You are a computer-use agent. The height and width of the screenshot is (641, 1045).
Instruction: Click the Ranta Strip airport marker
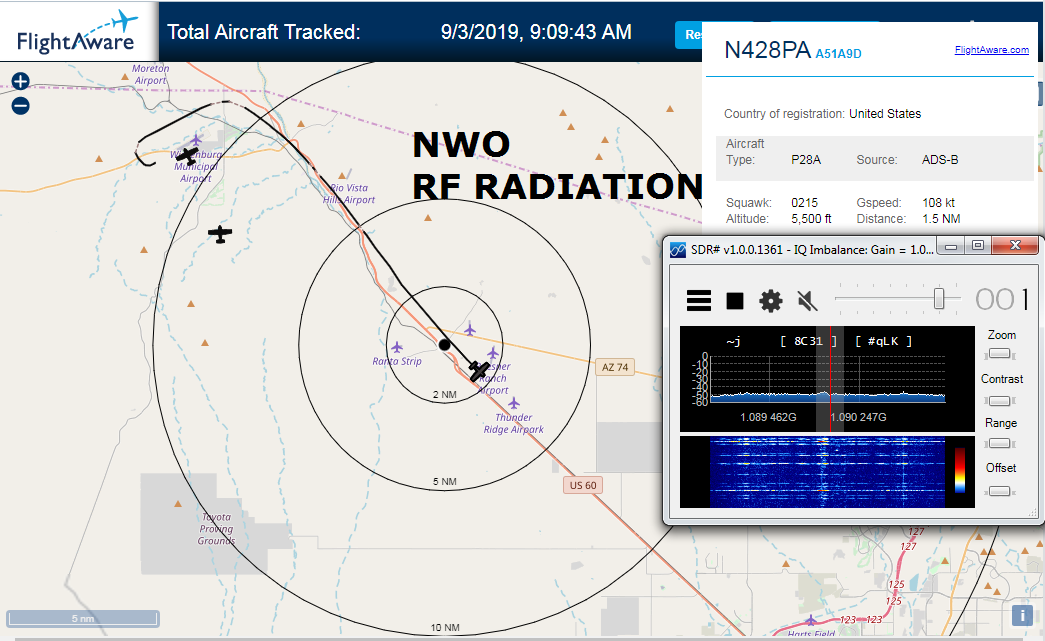(x=397, y=347)
